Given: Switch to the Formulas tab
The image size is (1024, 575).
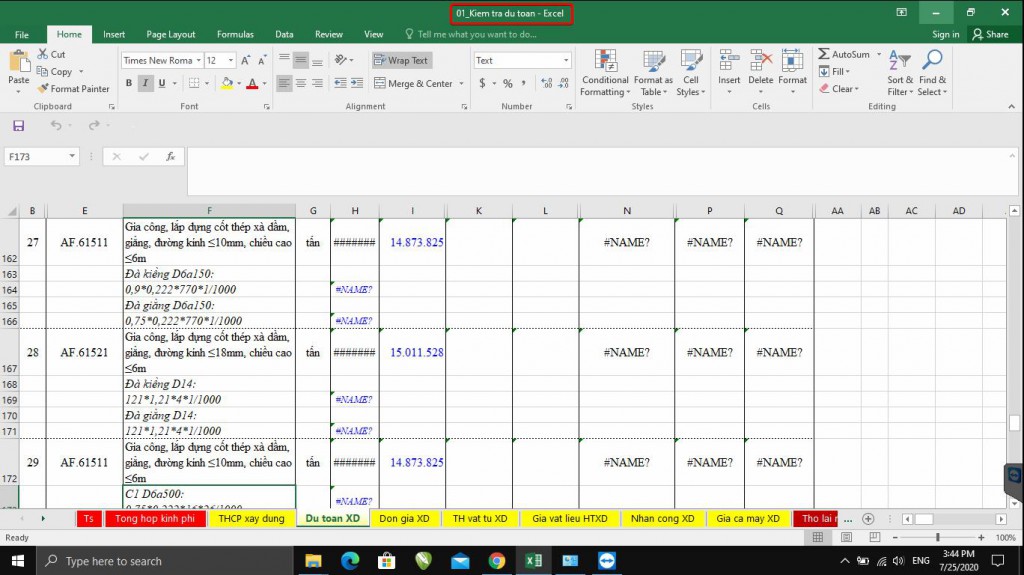Looking at the screenshot, I should click(235, 35).
